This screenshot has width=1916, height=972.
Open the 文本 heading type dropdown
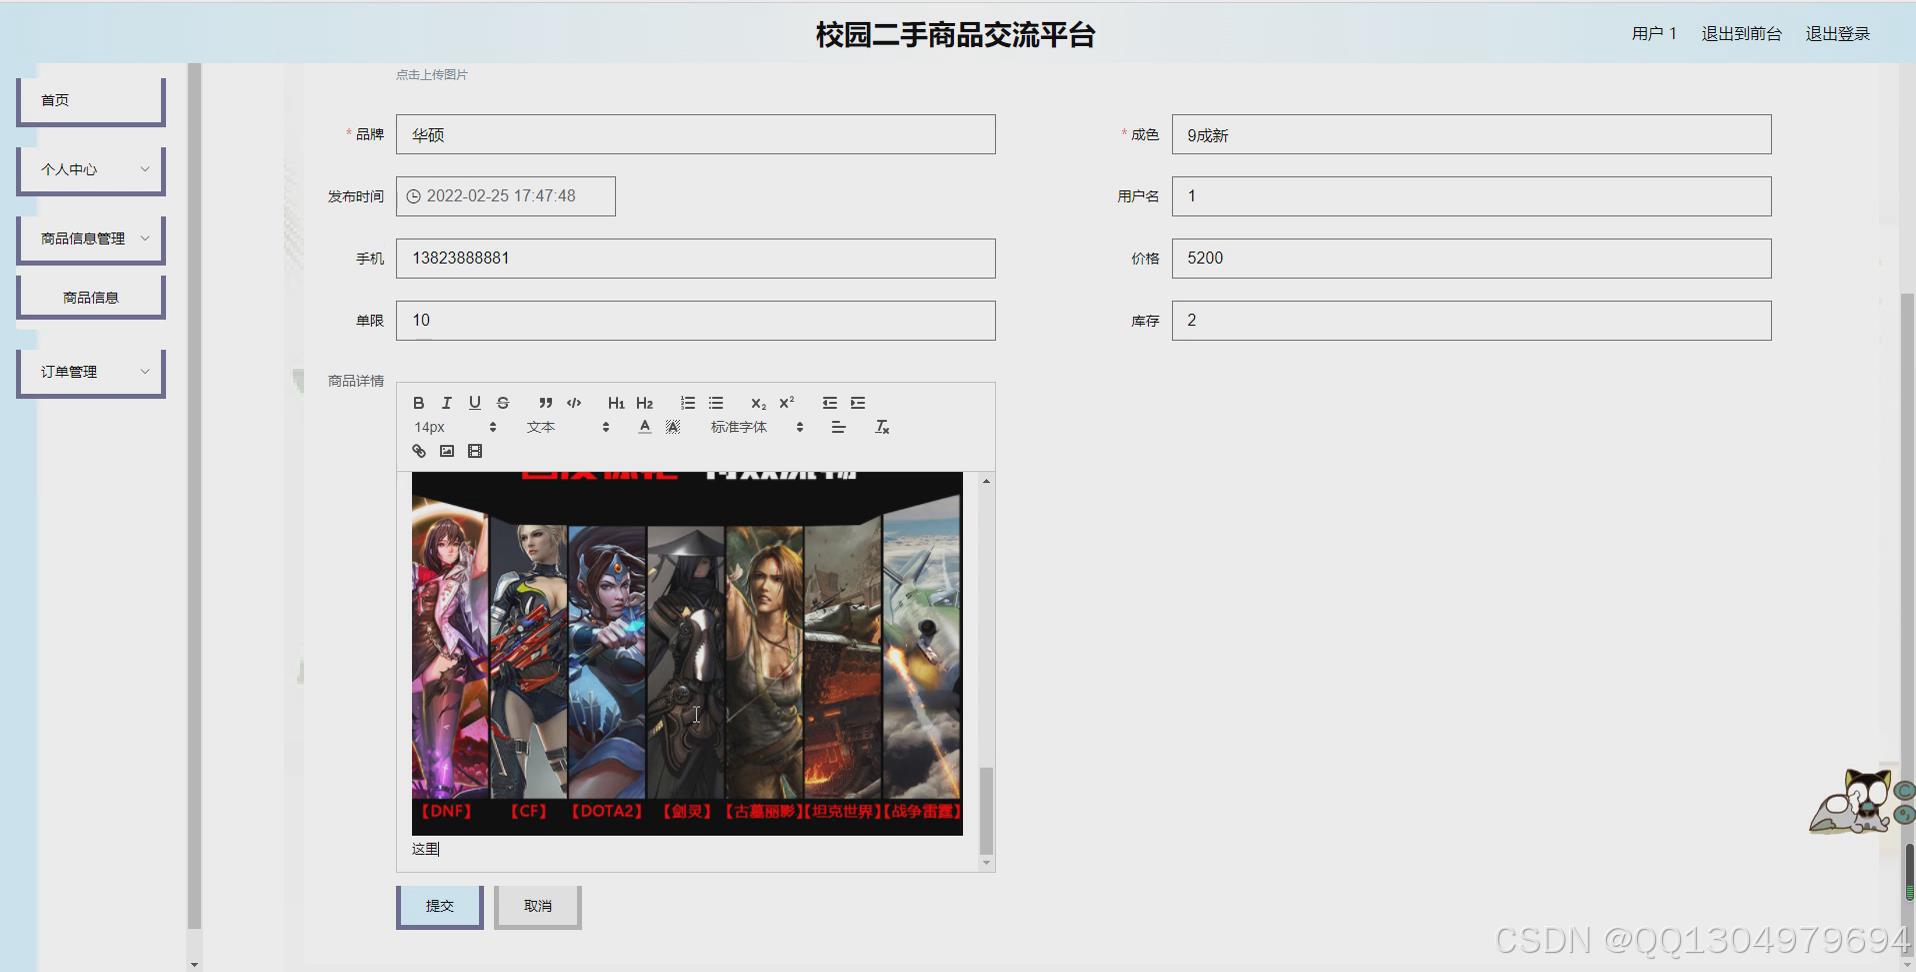(567, 427)
